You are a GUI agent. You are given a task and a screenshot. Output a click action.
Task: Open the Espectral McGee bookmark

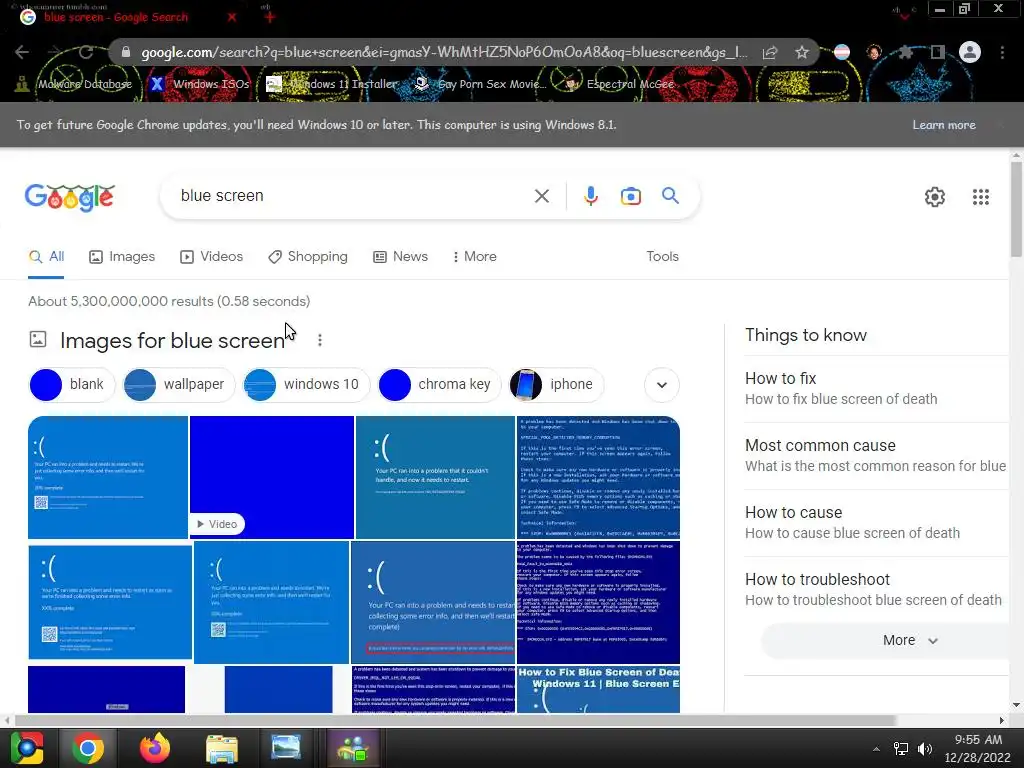(620, 84)
